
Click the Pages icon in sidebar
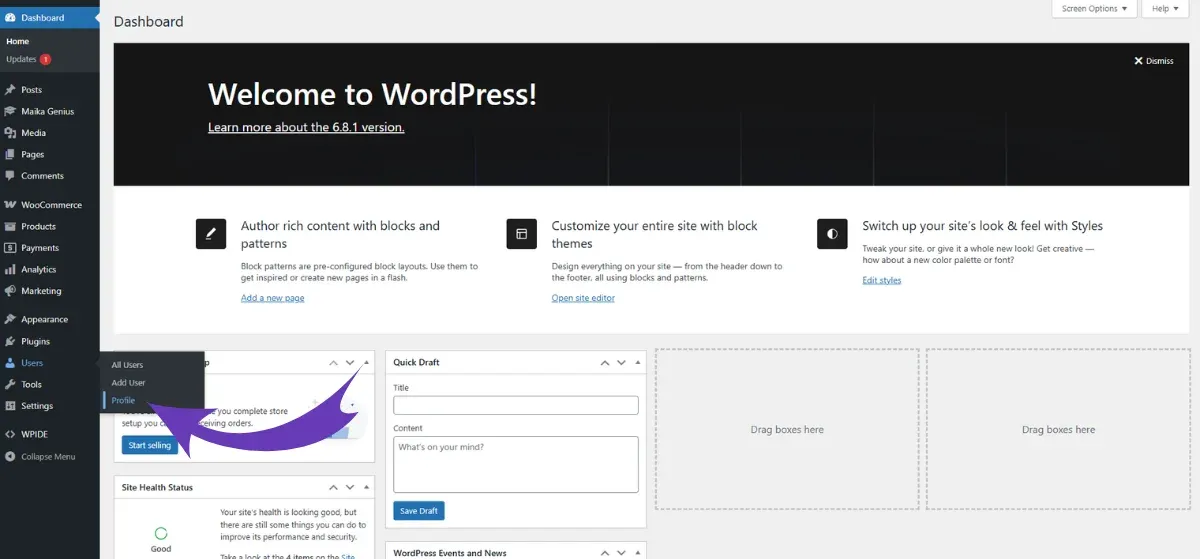coord(10,155)
